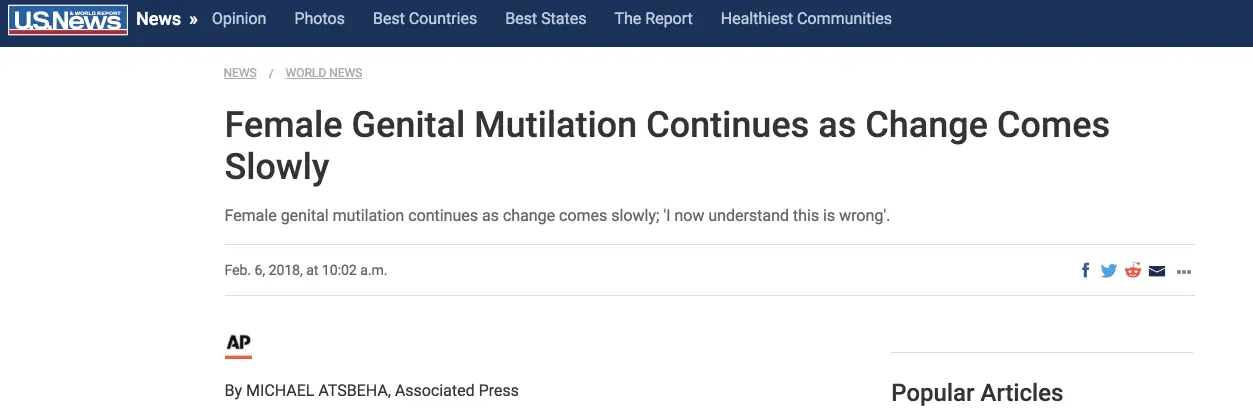
Task: Open the Opinion section
Action: (239, 19)
